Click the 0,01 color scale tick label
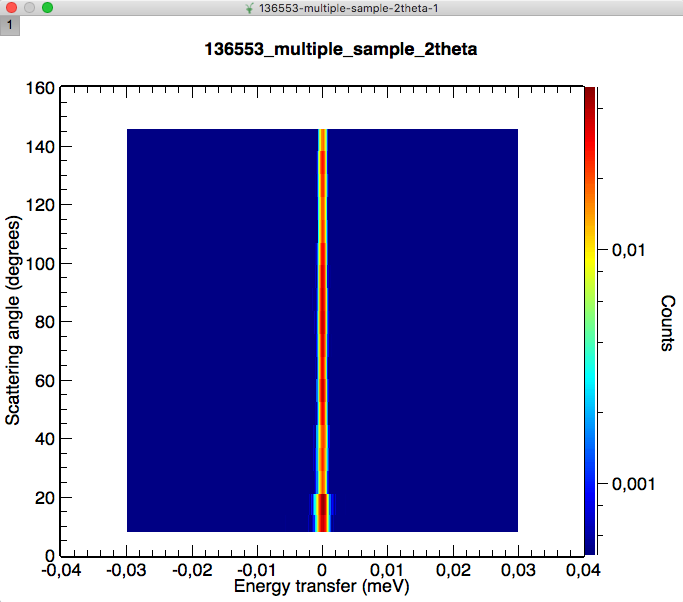683x602 pixels. point(627,249)
